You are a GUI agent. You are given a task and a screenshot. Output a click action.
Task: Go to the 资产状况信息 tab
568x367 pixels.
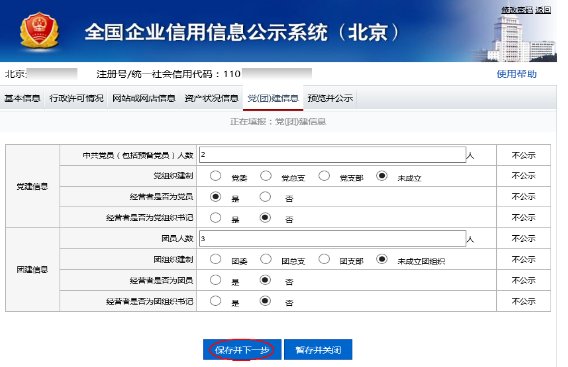[x=212, y=98]
